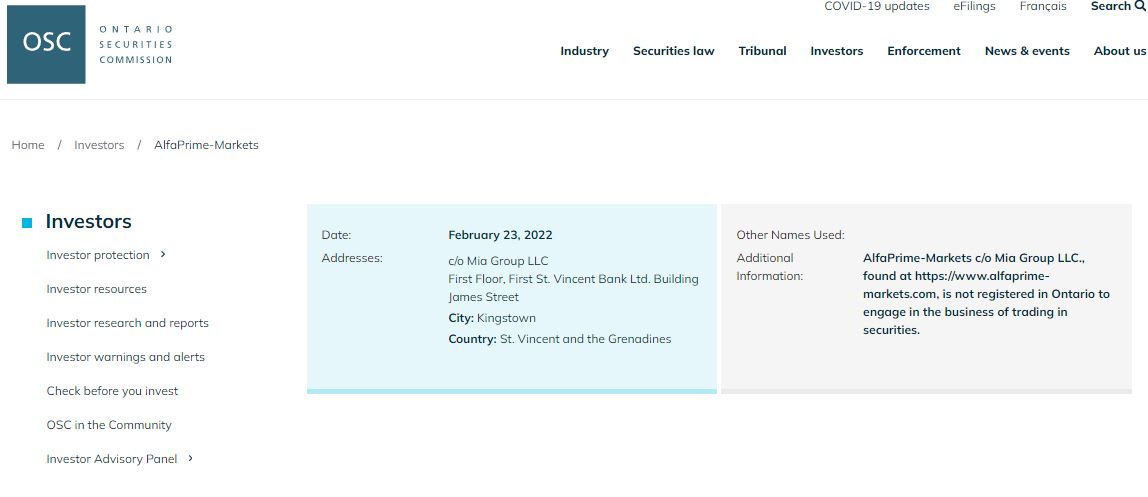Click the alfaprime-markets.com warning text
Screen dimensions: 1148x497
click(x=986, y=294)
